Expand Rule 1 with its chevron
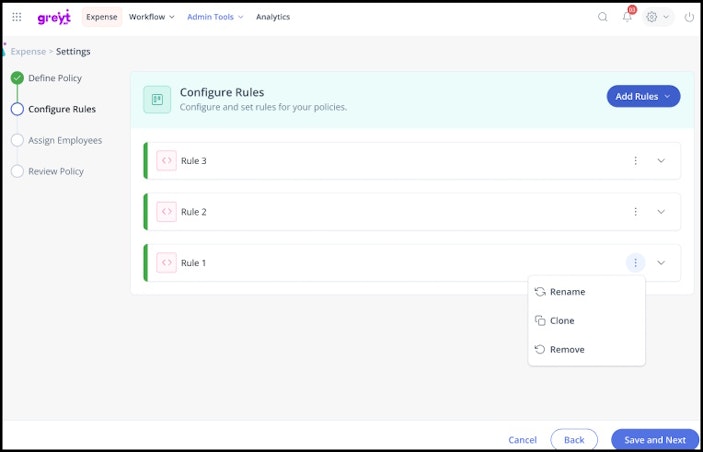Image resolution: width=703 pixels, height=452 pixels. (661, 263)
